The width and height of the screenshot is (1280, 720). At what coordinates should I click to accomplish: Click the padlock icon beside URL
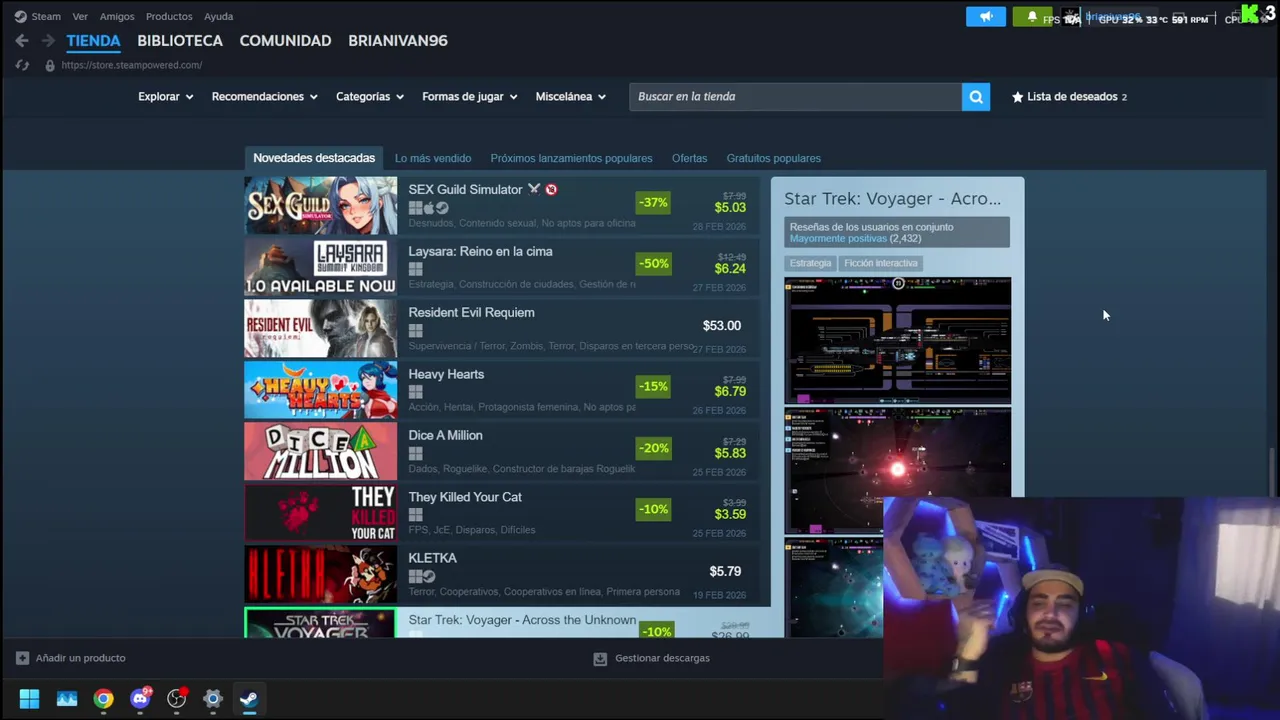click(x=49, y=65)
